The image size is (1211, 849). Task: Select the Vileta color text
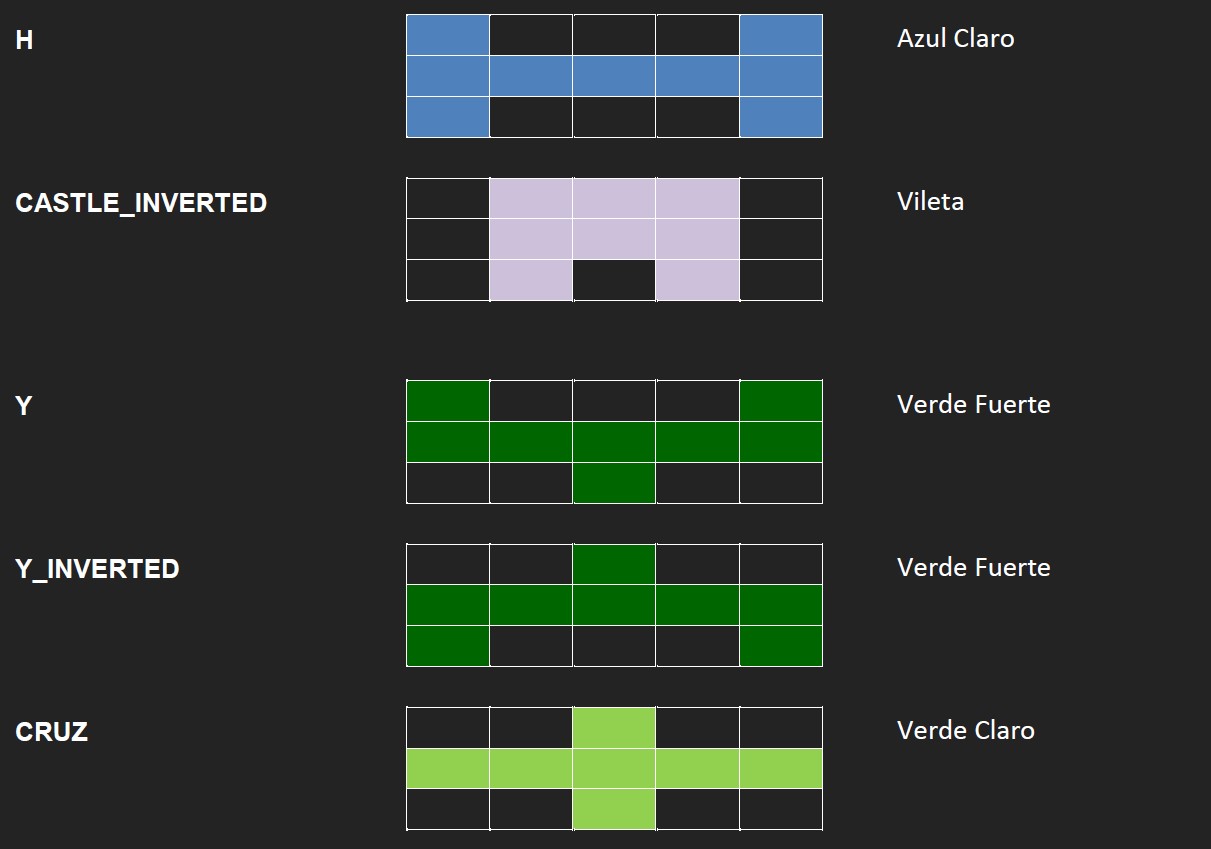tap(930, 201)
